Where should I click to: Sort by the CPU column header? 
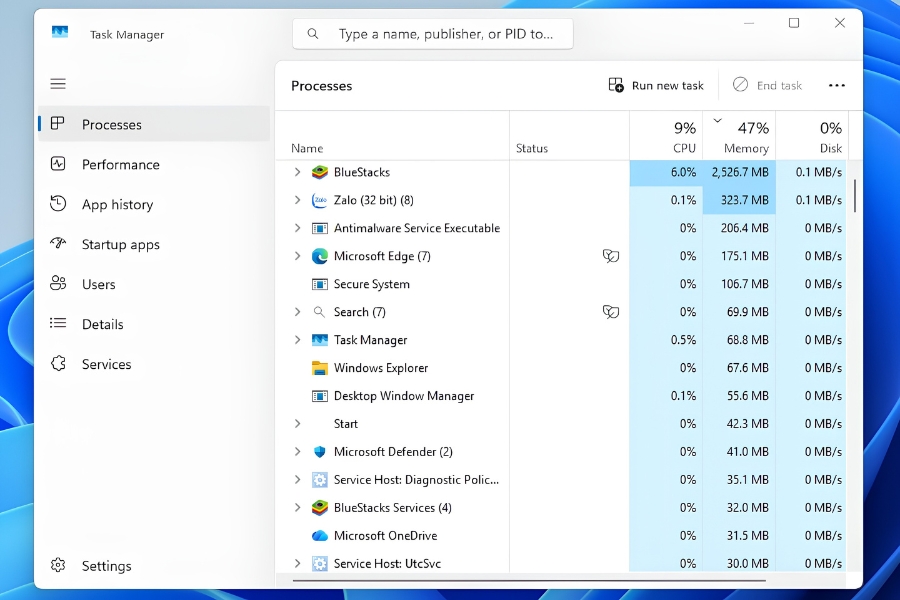tap(666, 136)
